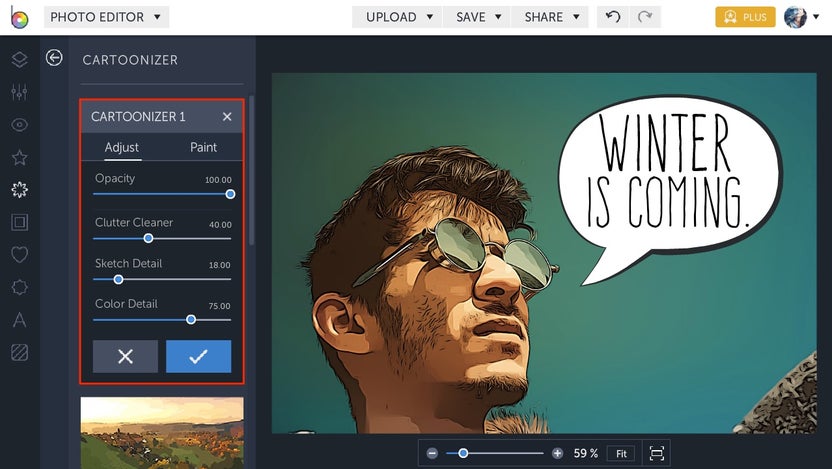Click the Opacity slider handle

coord(230,194)
